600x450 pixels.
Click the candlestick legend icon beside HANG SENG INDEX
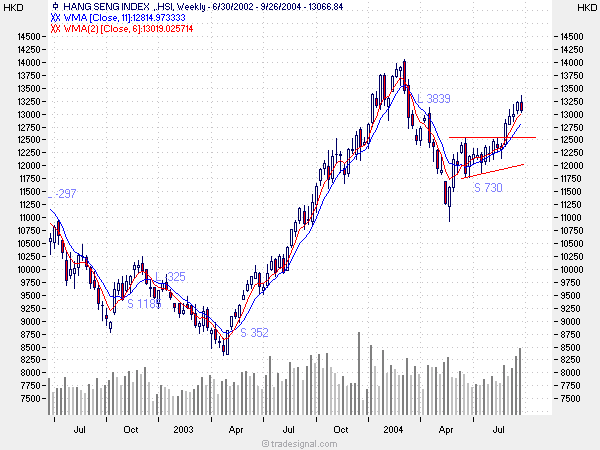coord(55,6)
